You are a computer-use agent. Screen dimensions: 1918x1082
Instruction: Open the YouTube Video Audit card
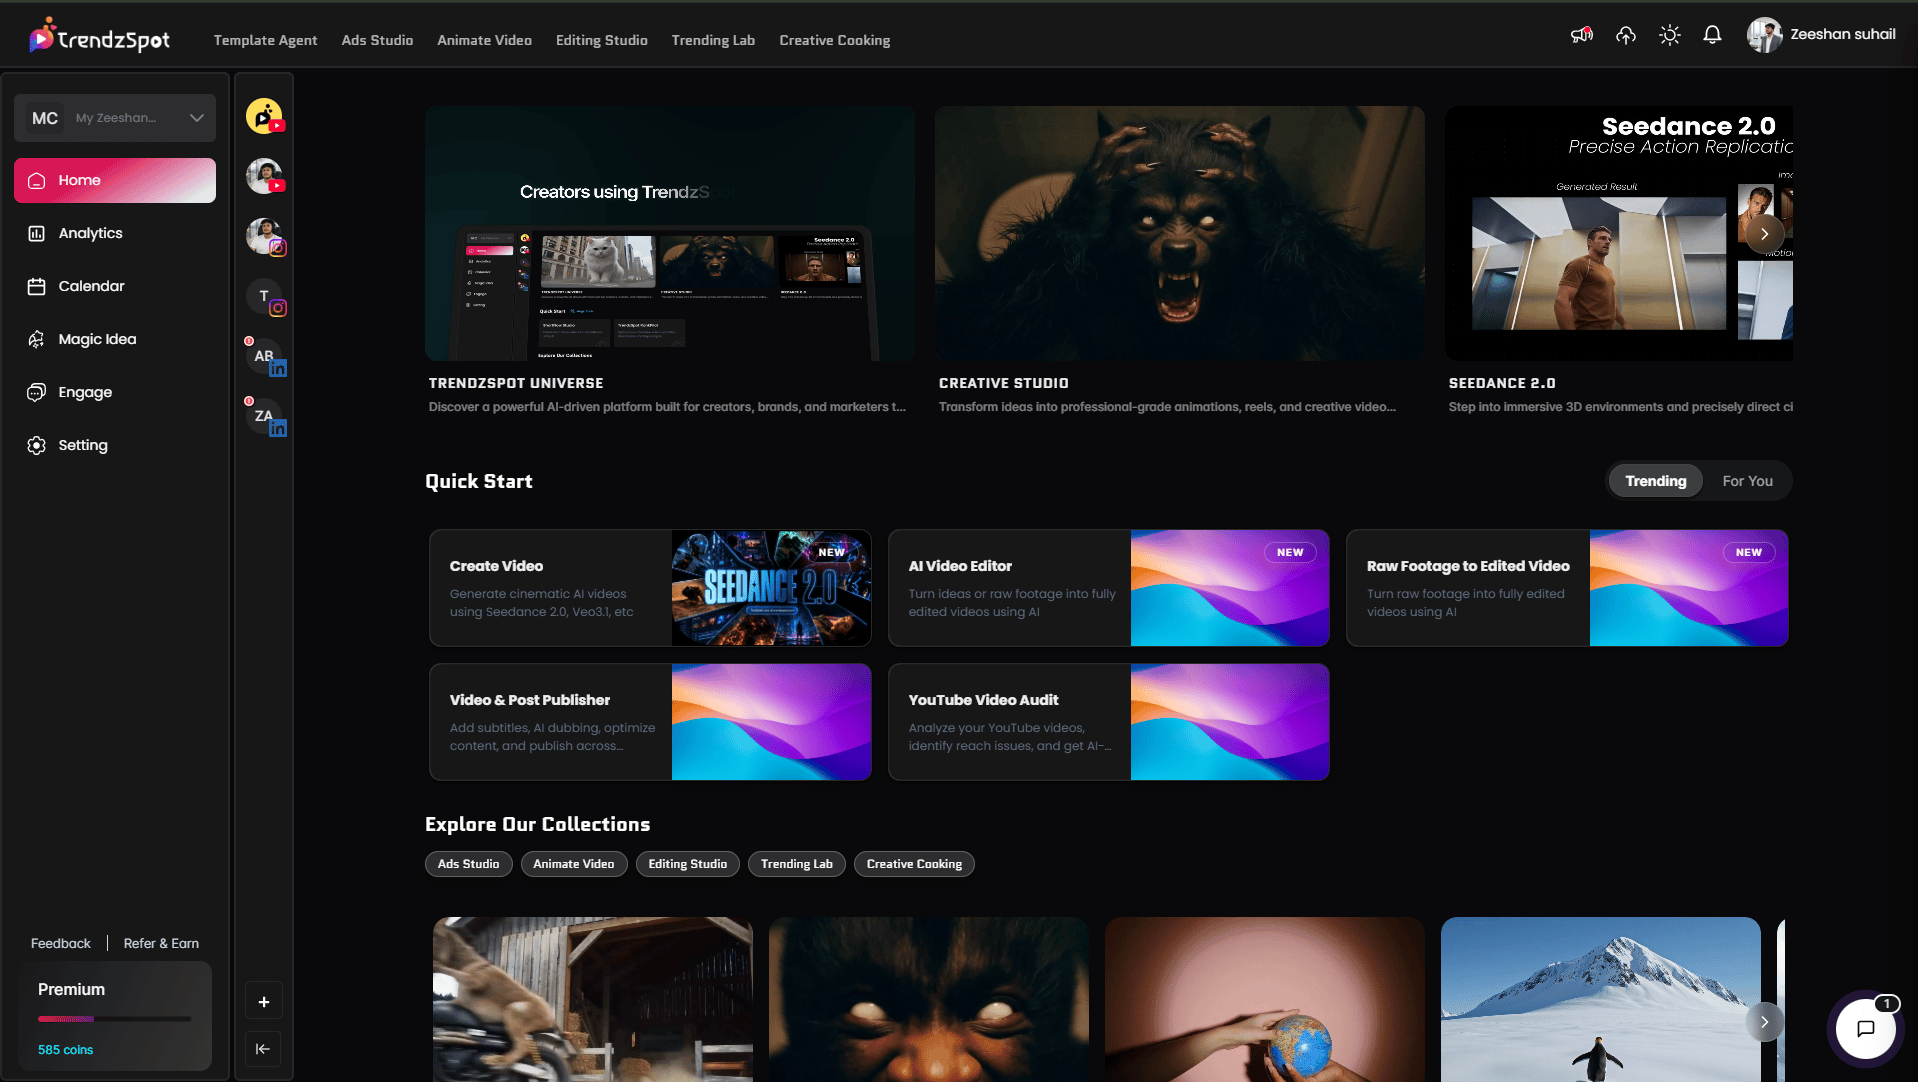pyautogui.click(x=1109, y=722)
